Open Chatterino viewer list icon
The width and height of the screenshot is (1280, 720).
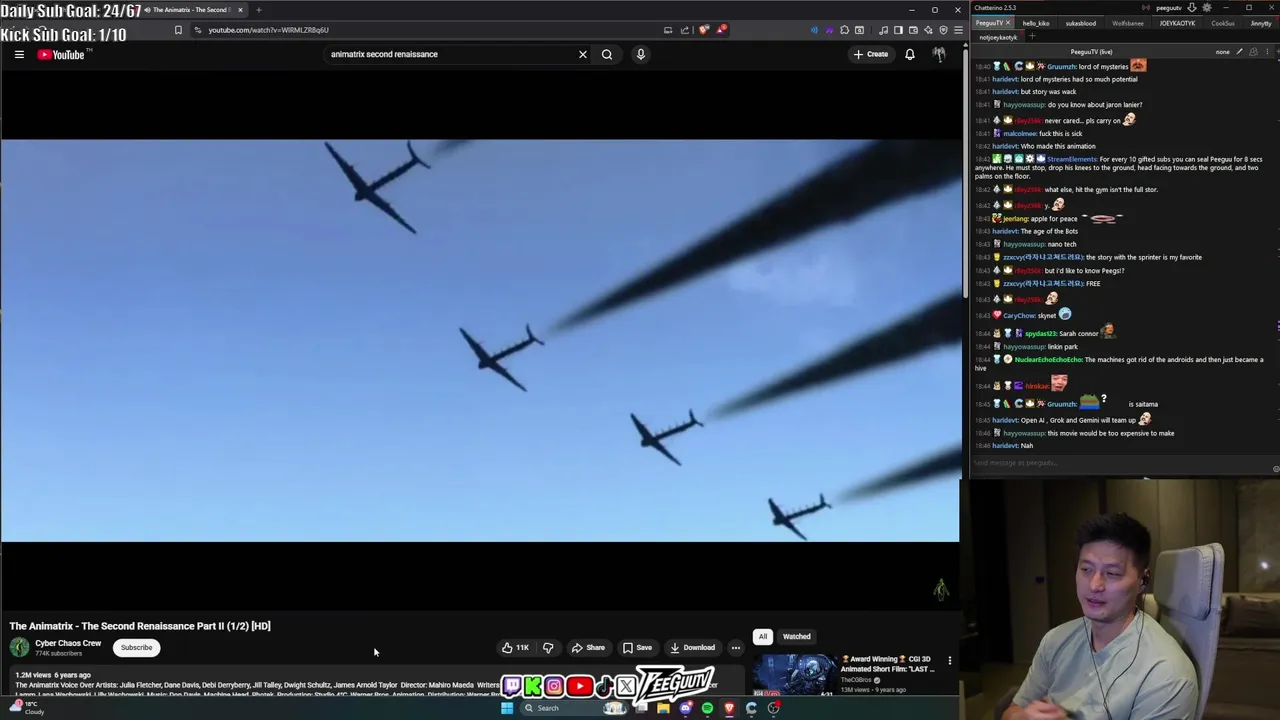tap(1253, 52)
